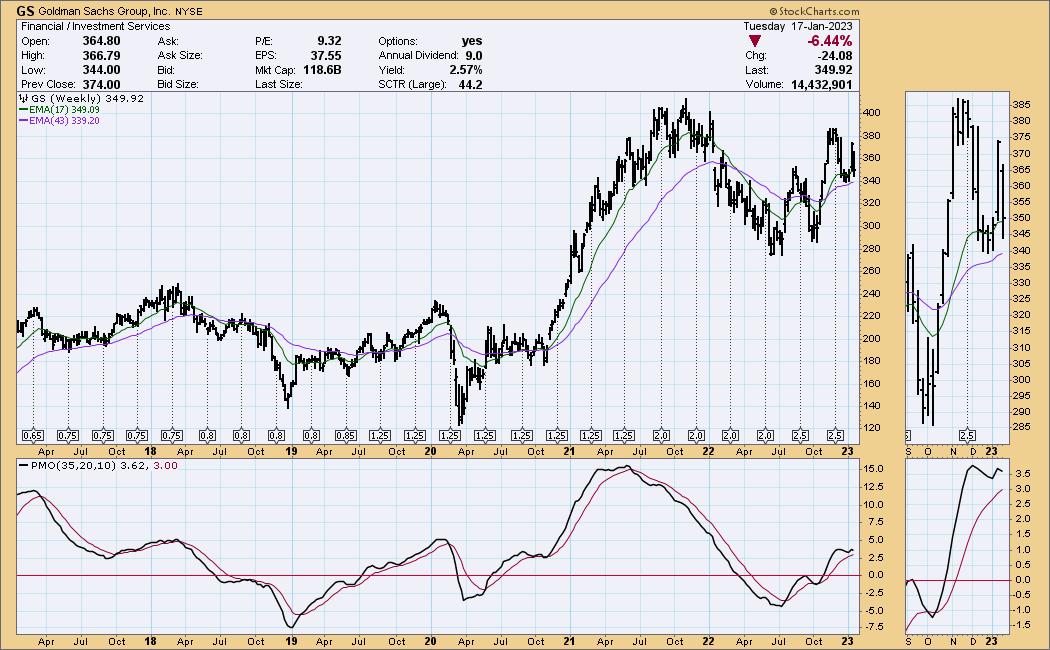
Task: Click the GS ticker symbol in header
Action: [25, 11]
